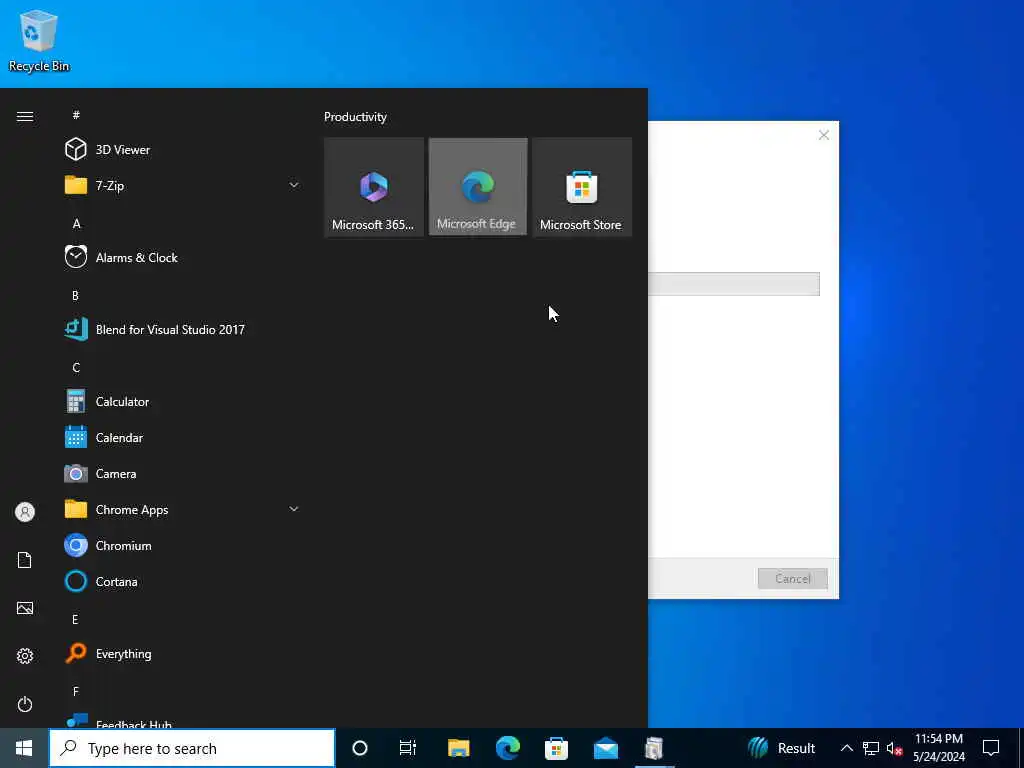Expand the Start menu hamburger button
The height and width of the screenshot is (768, 1024).
(x=25, y=116)
